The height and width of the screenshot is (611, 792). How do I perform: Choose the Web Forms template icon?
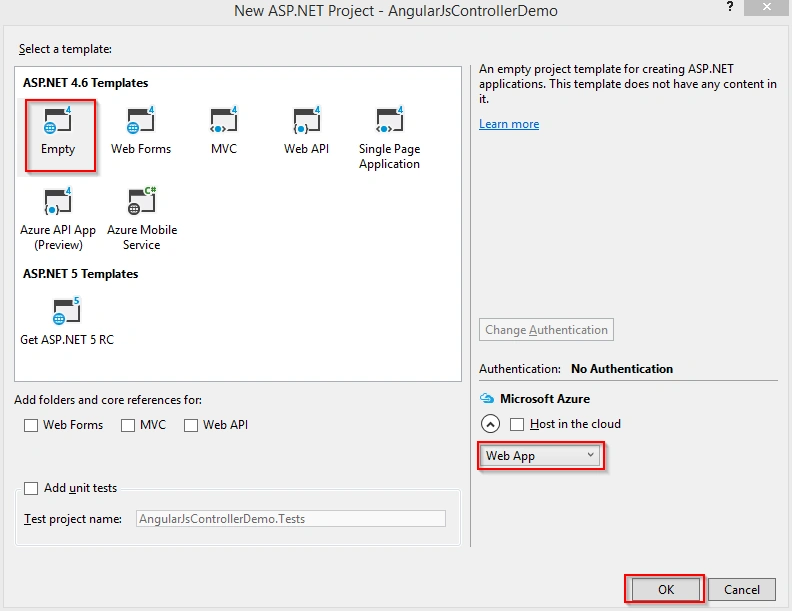click(x=140, y=120)
